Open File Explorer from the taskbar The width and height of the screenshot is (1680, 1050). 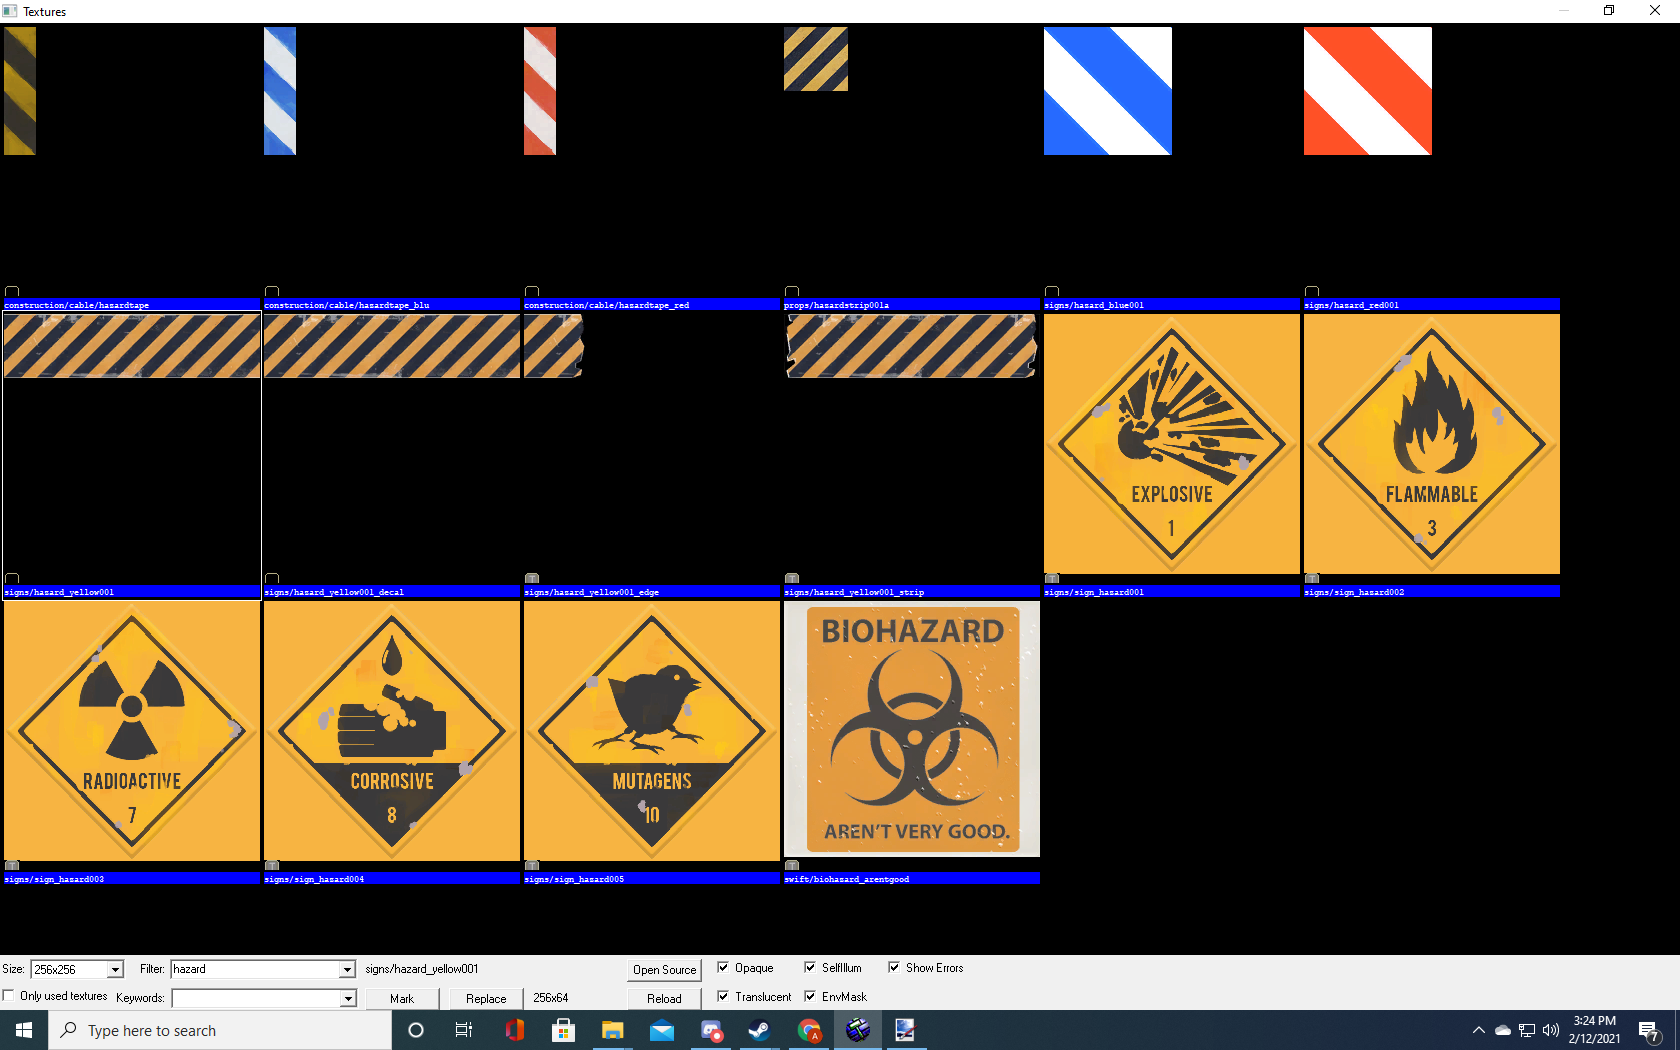(x=612, y=1030)
